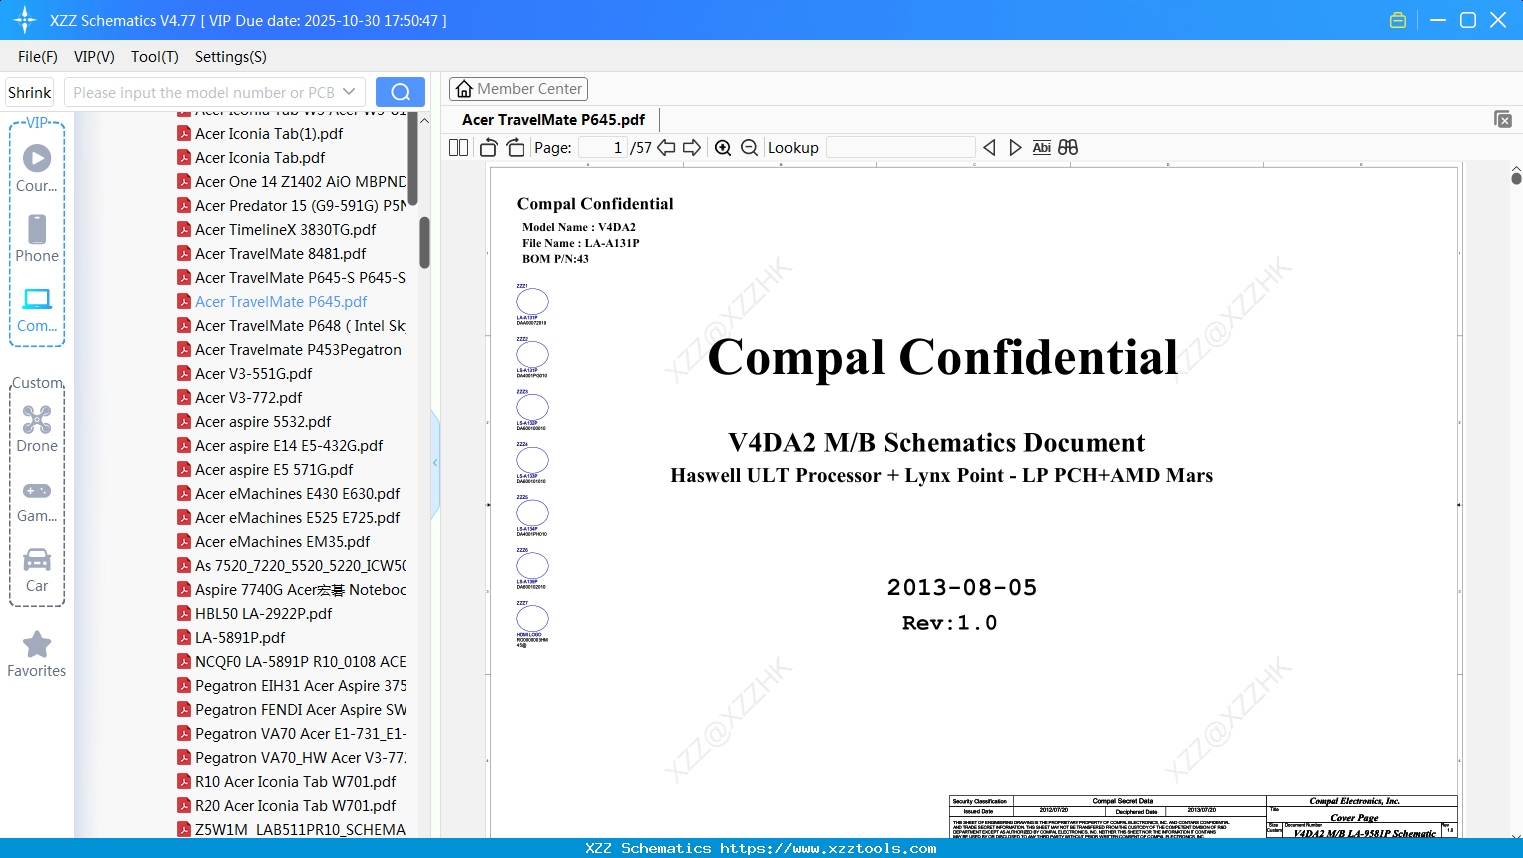Click the Lookup text field

(x=900, y=148)
